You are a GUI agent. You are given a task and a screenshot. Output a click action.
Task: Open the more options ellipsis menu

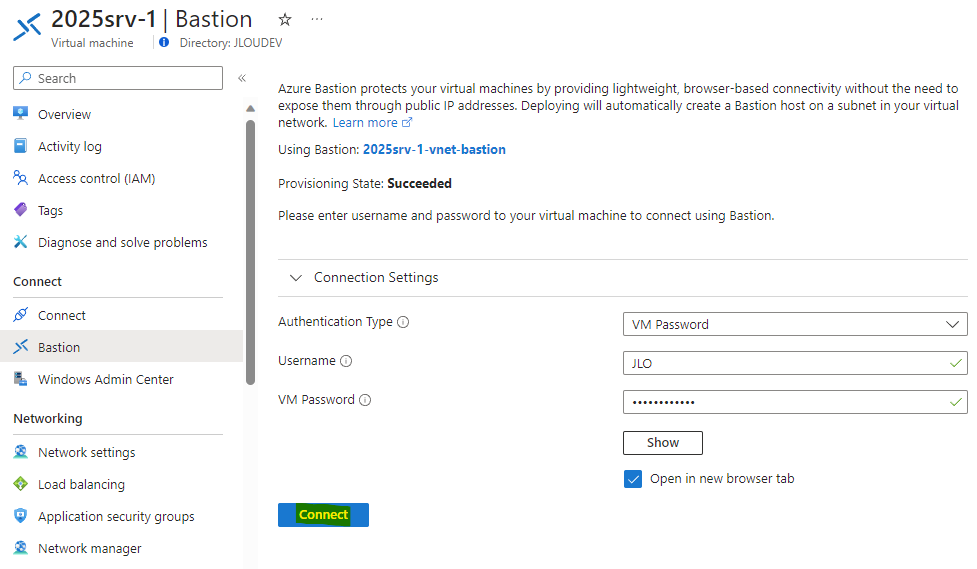pyautogui.click(x=317, y=19)
